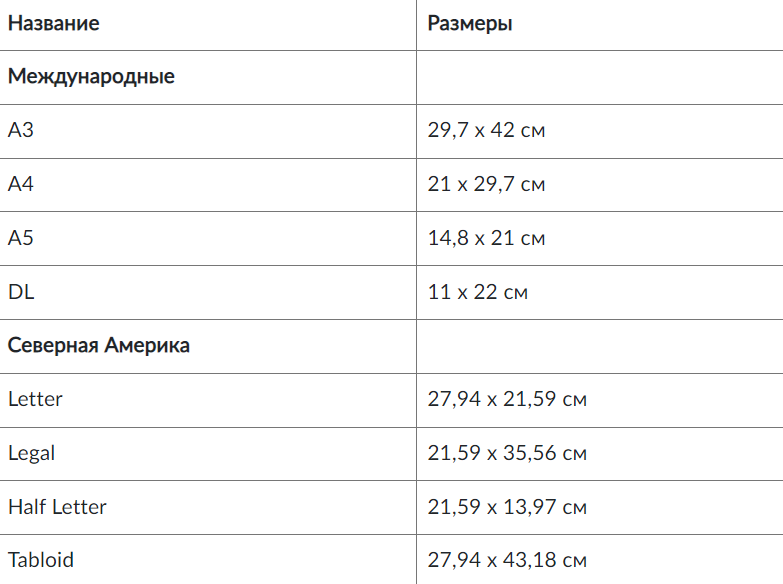
Task: Click the Half Letter row name
Action: click(x=57, y=507)
